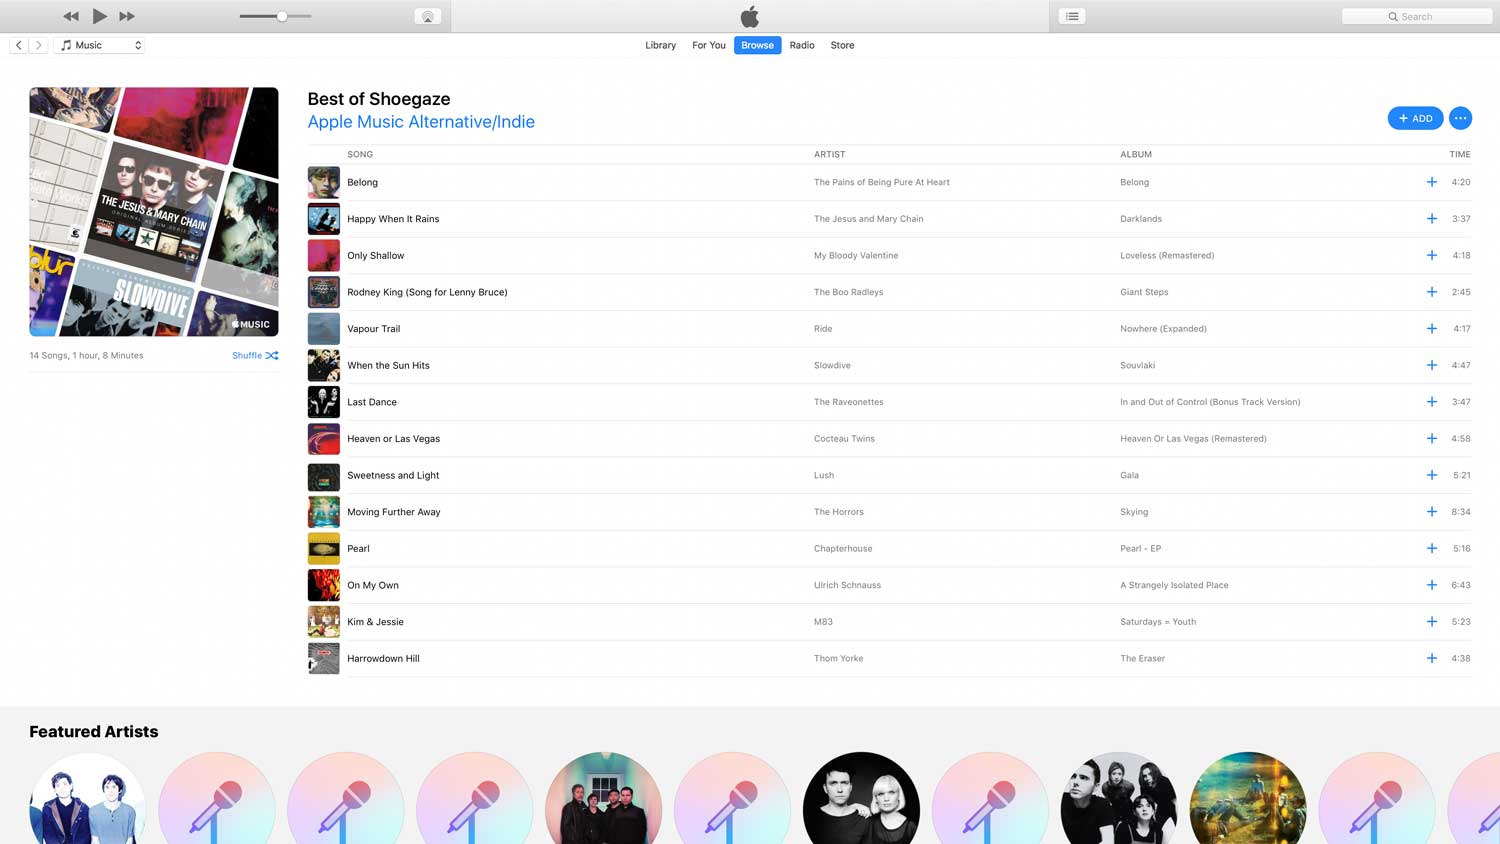Add Happy When It Rains with plus icon

coord(1431,219)
